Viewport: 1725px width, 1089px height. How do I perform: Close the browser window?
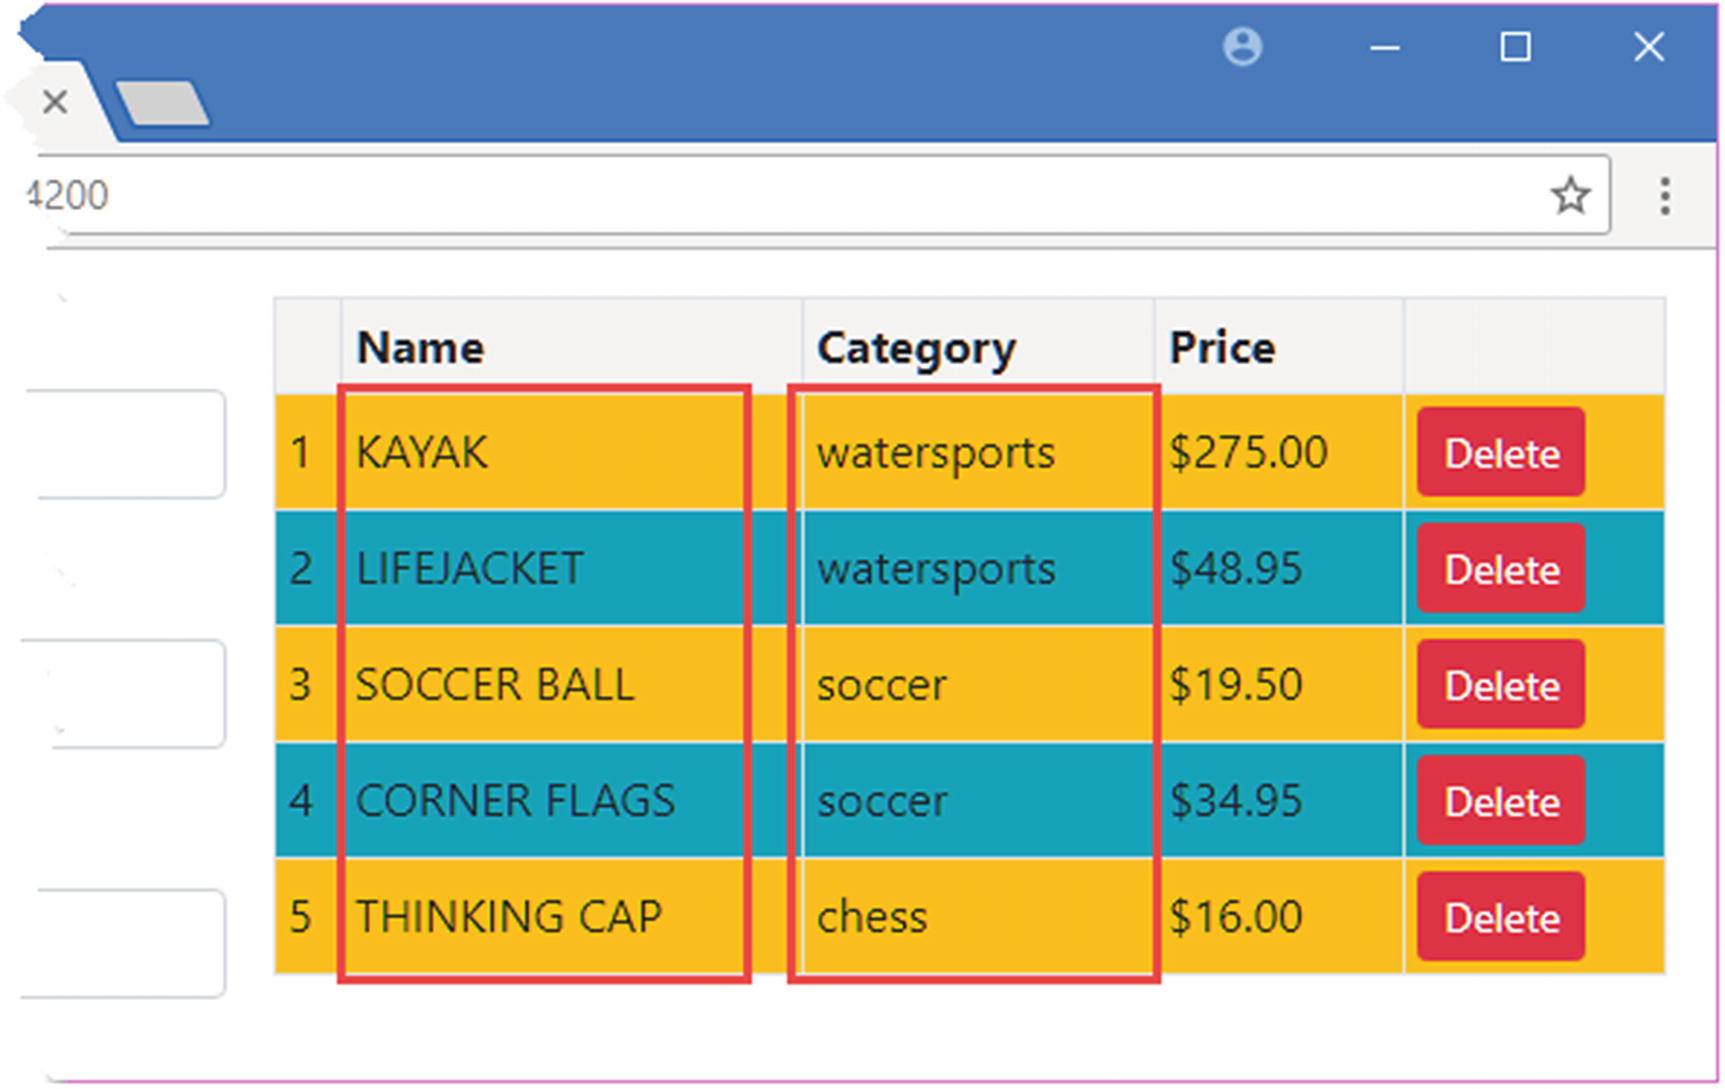[1648, 47]
